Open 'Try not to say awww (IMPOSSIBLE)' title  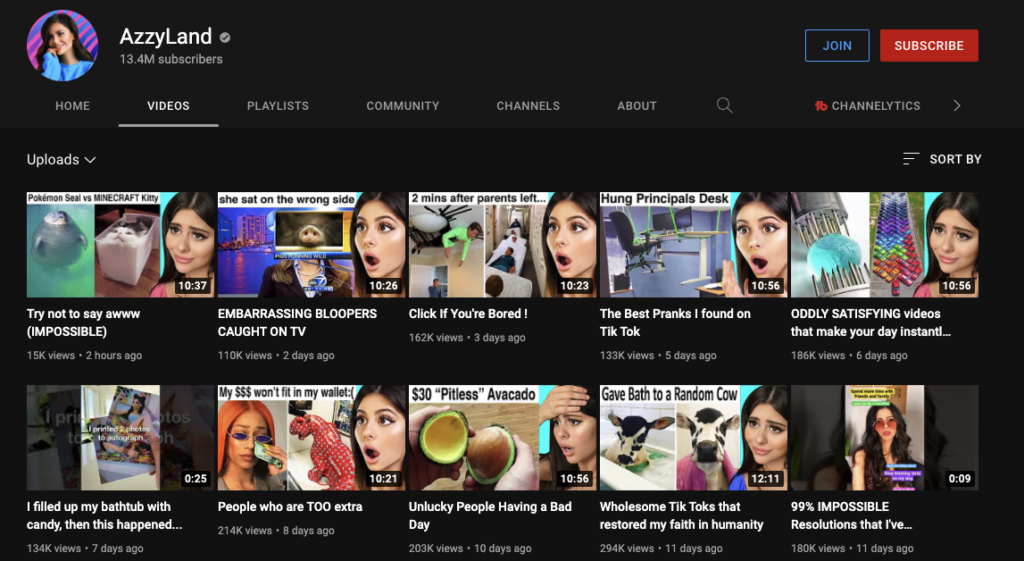(x=84, y=323)
